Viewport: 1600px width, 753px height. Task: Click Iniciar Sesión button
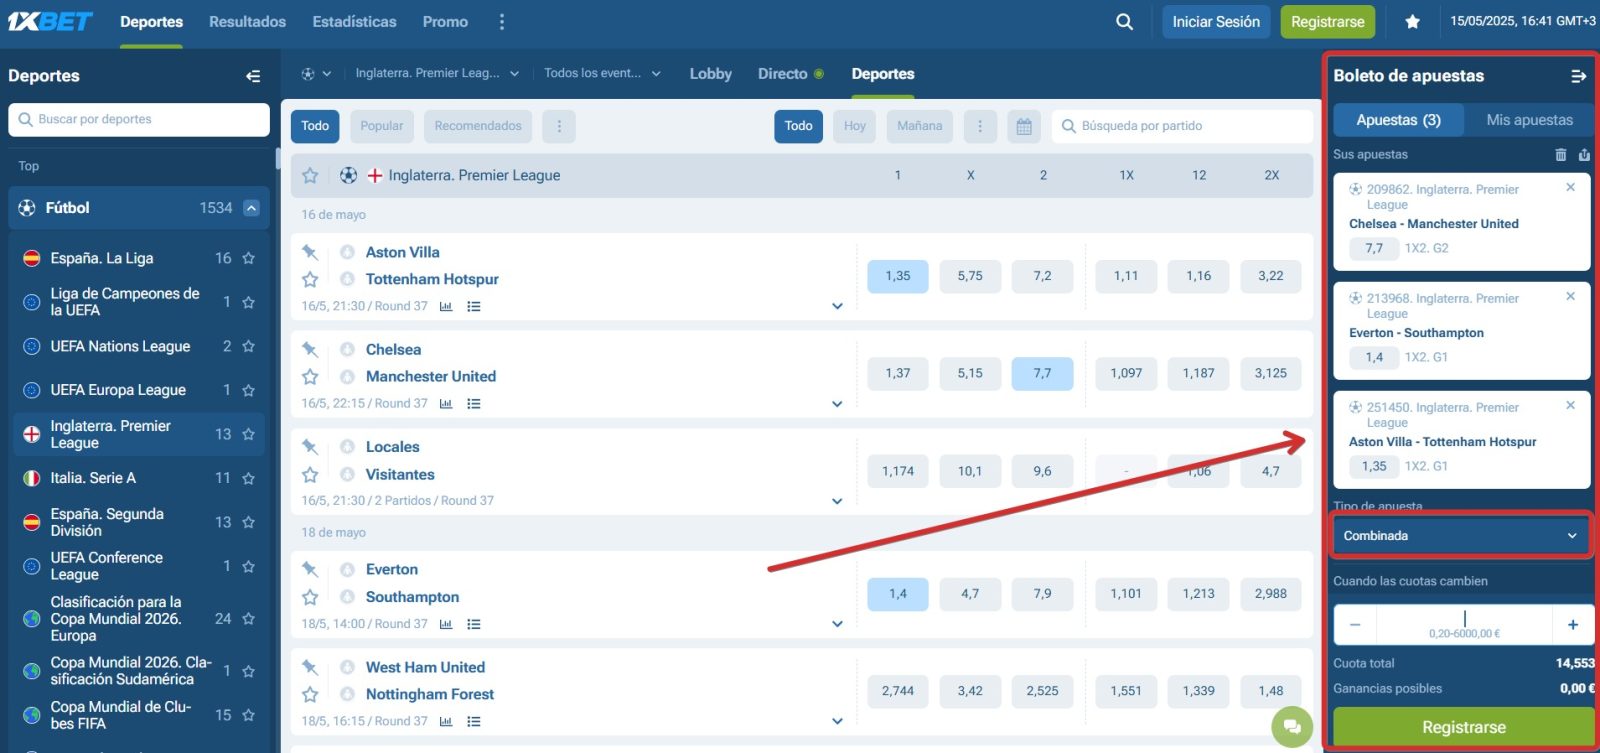pos(1216,21)
